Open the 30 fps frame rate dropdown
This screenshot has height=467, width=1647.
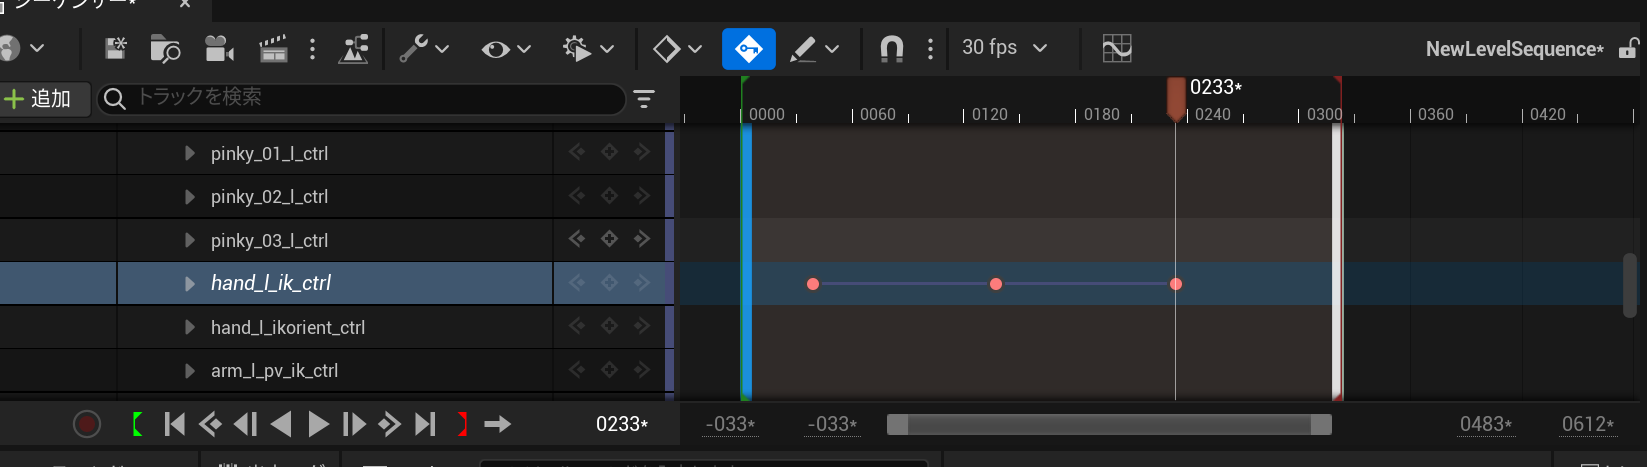[x=1004, y=48]
